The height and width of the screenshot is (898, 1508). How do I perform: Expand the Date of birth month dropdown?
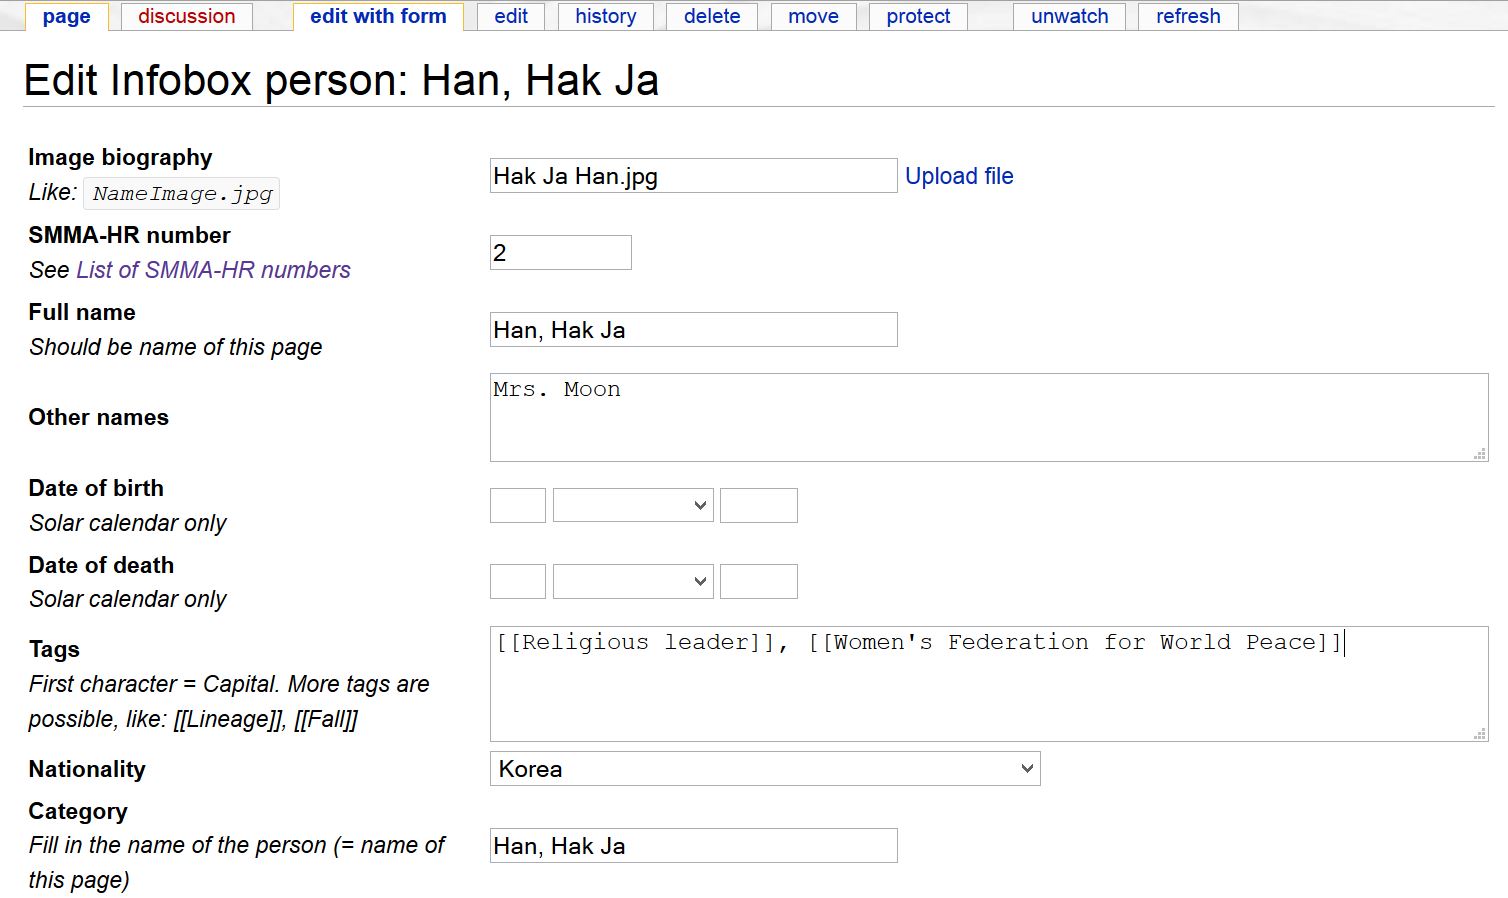[x=632, y=506]
